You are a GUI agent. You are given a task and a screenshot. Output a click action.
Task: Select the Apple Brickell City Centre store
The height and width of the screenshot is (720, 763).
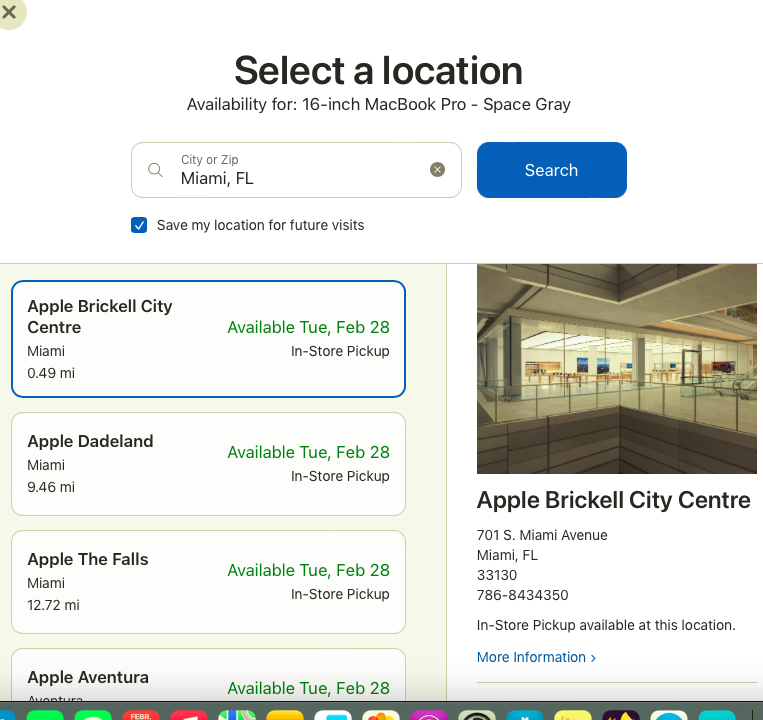pos(208,339)
